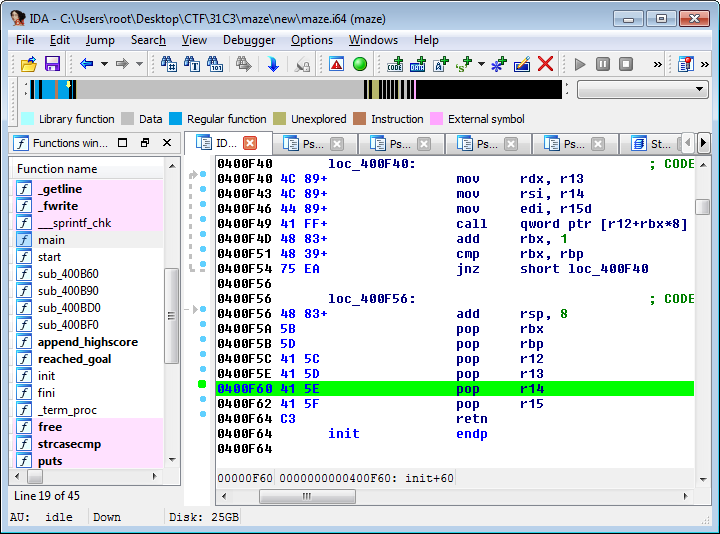Viewport: 720px width, 534px height.
Task: Click the 'jnz short loc_400F40' instruction
Action: pyautogui.click(x=552, y=269)
